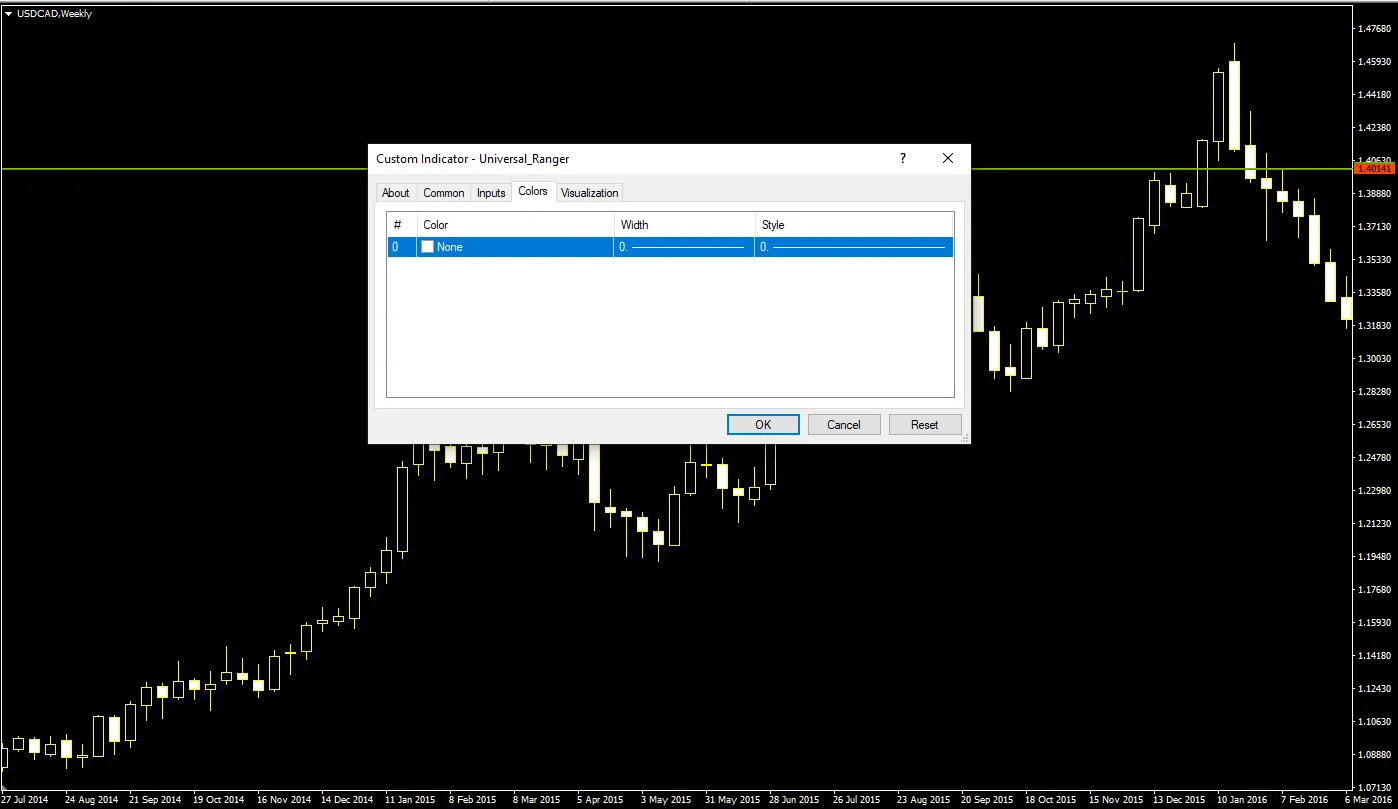Reset the indicator settings
The image size is (1398, 809).
pyautogui.click(x=924, y=424)
